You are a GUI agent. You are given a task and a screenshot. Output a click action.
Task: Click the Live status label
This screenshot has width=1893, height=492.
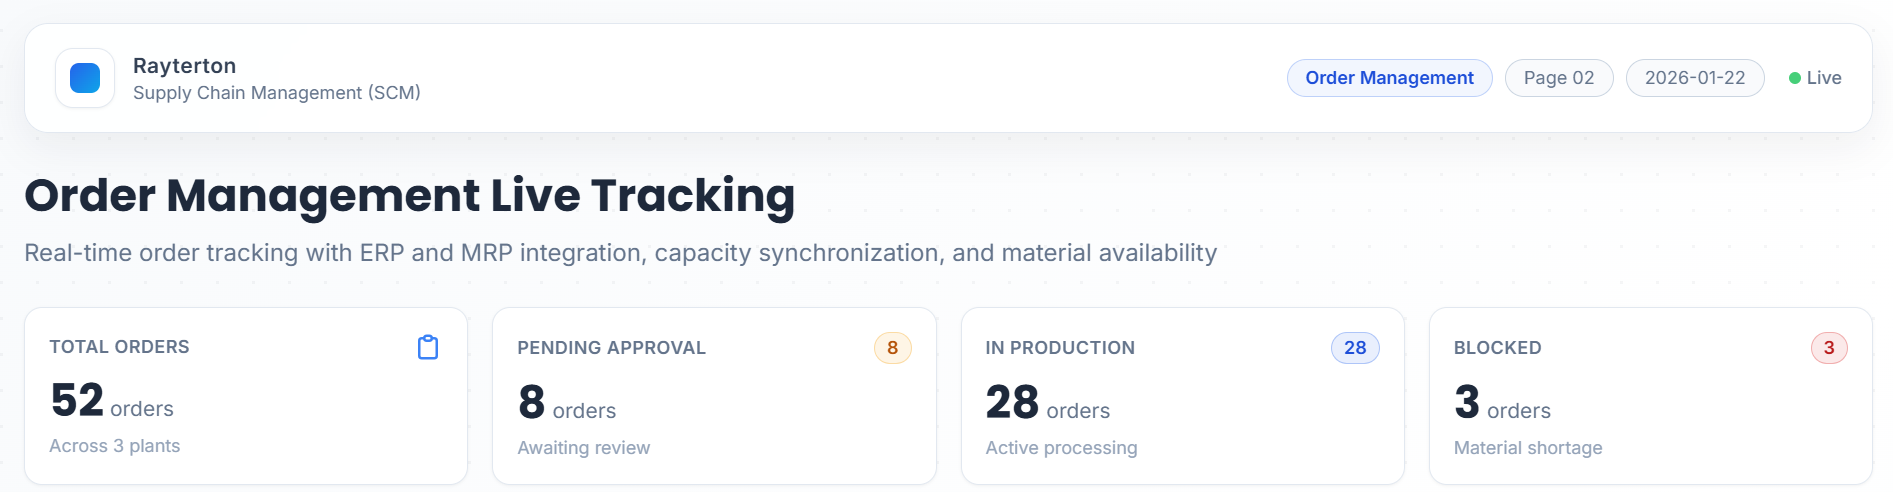coord(1824,78)
